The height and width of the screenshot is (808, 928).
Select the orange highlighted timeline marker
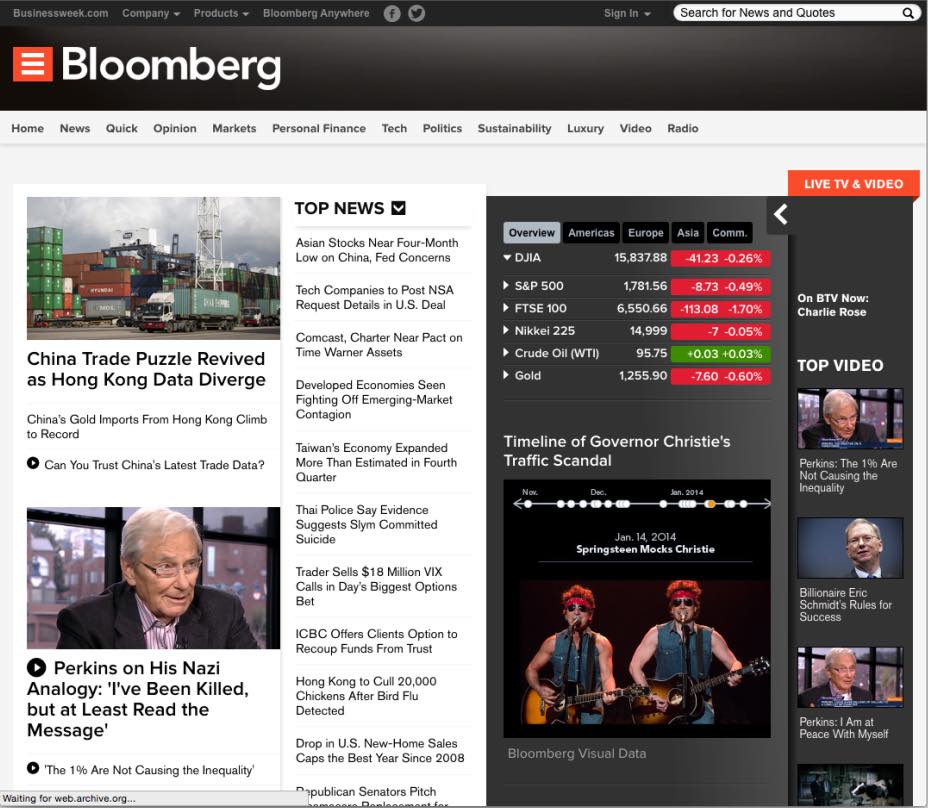coord(710,504)
